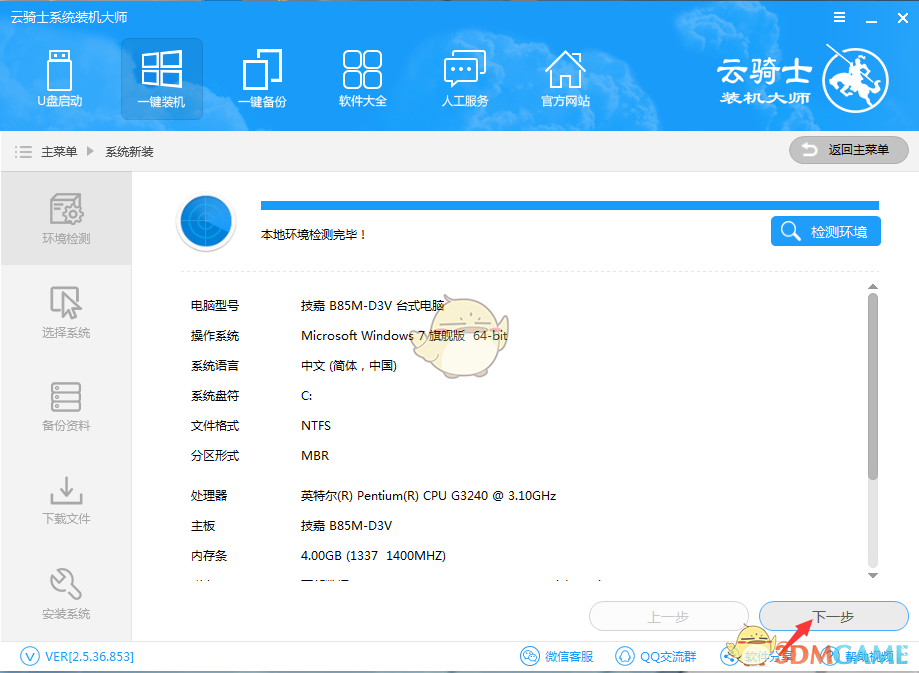Go to the 下载文件 sidebar step
This screenshot has height=673, width=919.
[x=66, y=499]
